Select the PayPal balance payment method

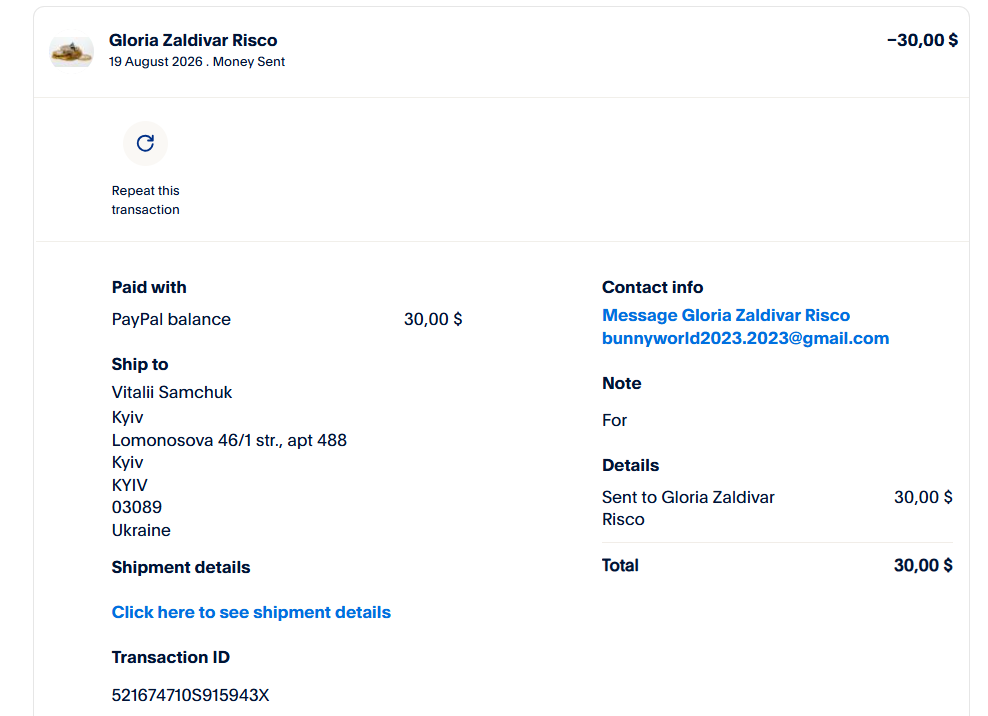click(x=171, y=320)
